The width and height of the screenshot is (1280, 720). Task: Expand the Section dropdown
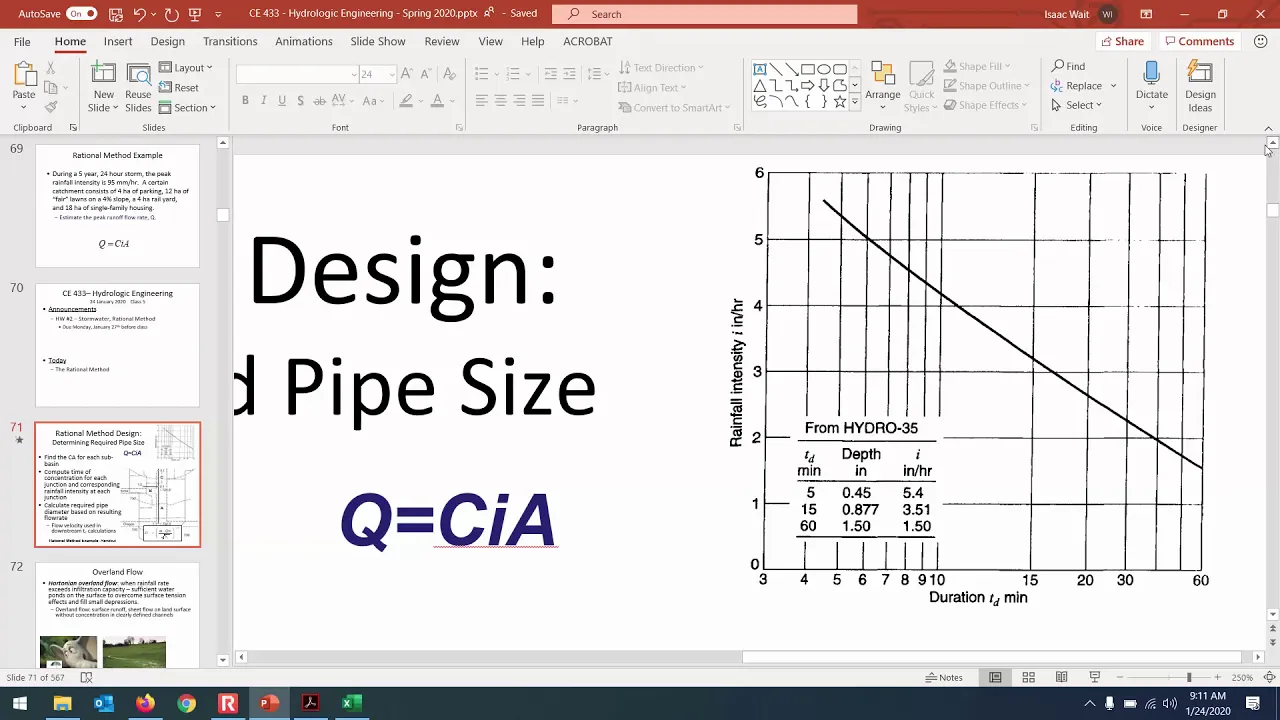click(x=187, y=108)
